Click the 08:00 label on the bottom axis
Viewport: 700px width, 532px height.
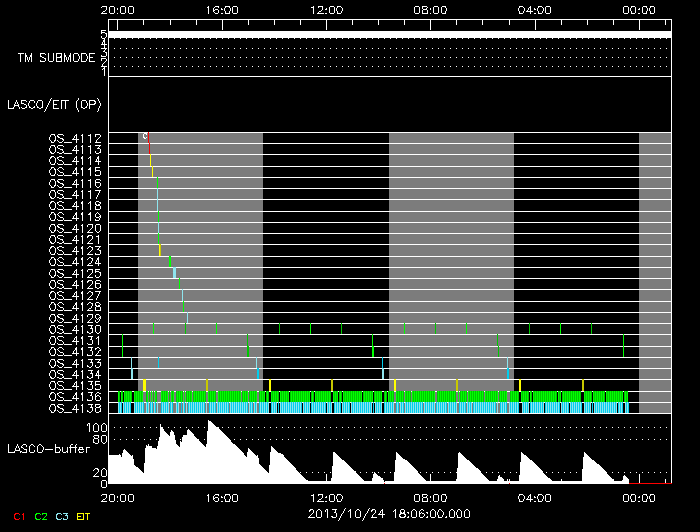[430, 497]
